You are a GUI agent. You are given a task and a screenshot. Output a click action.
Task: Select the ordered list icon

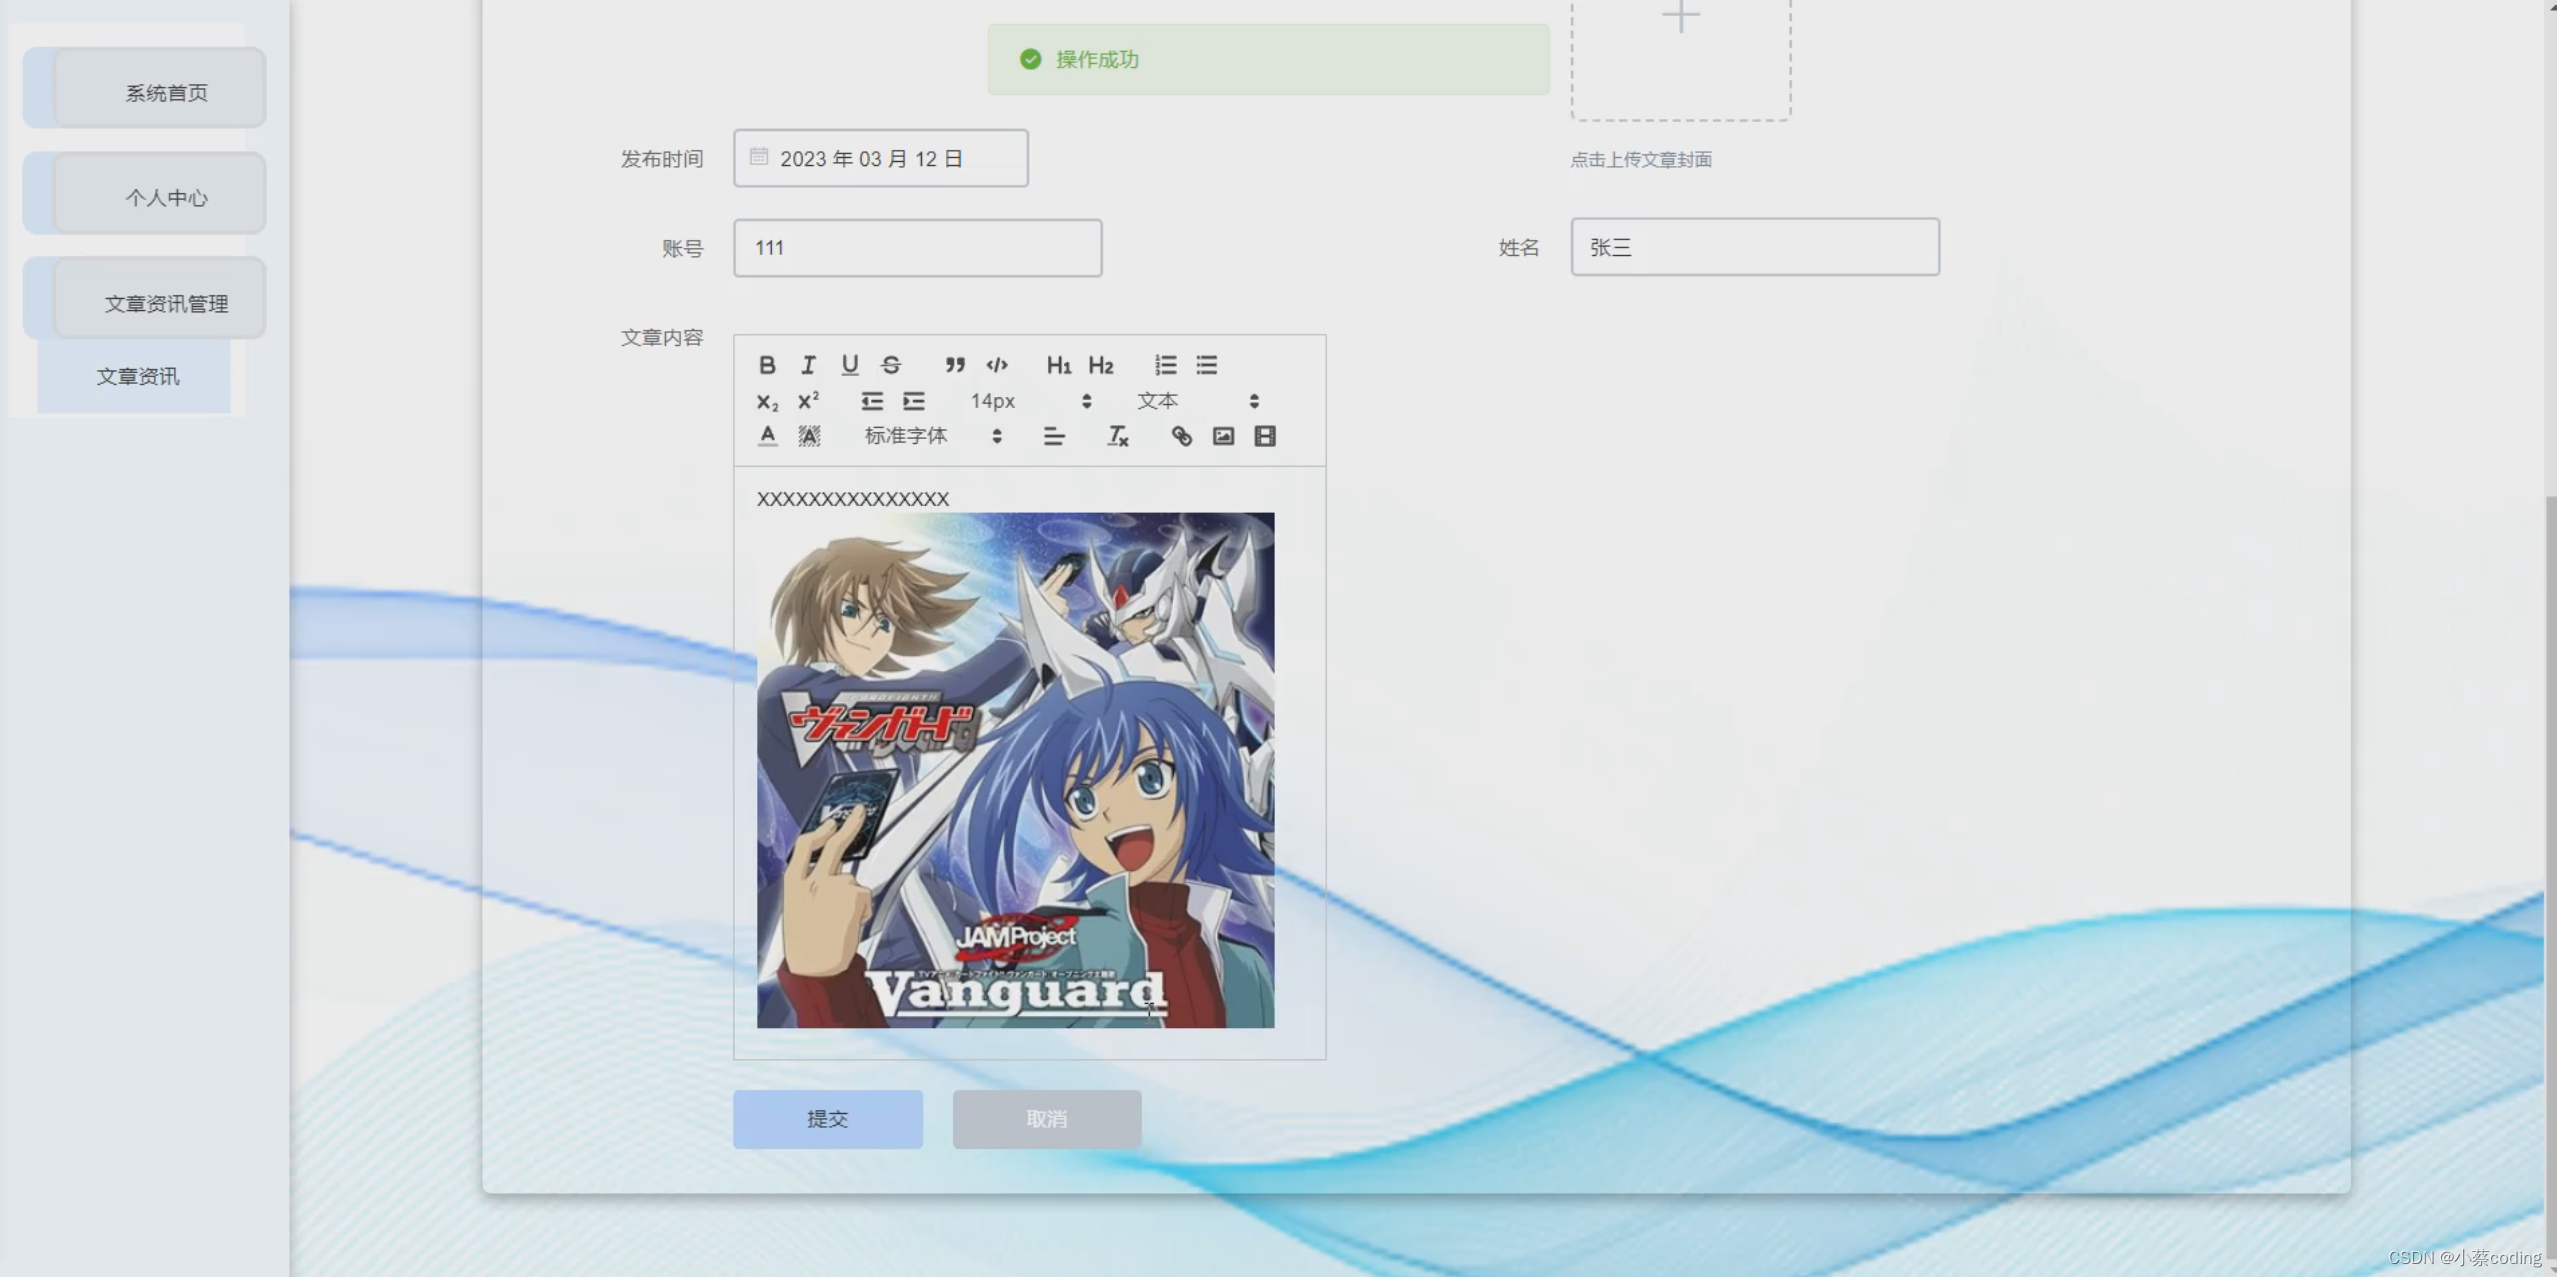pyautogui.click(x=1164, y=364)
